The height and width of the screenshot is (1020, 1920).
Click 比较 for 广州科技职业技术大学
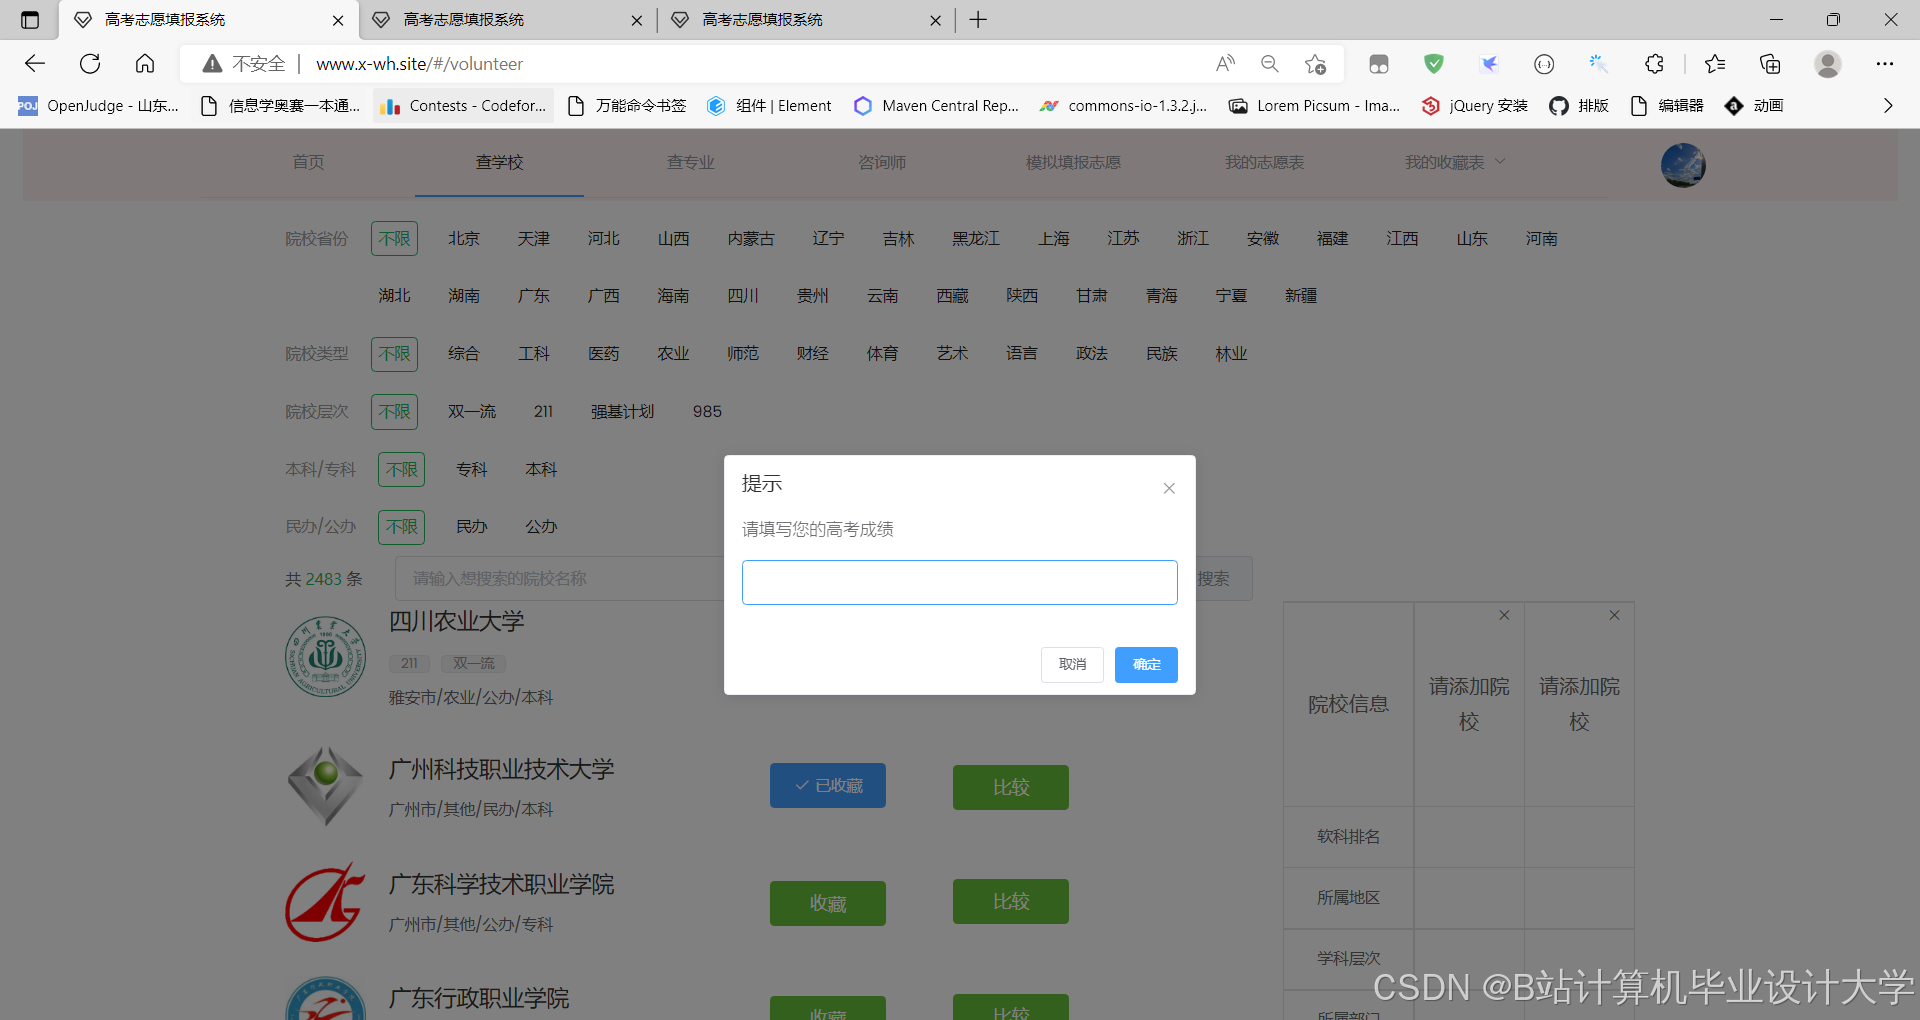pyautogui.click(x=1011, y=787)
